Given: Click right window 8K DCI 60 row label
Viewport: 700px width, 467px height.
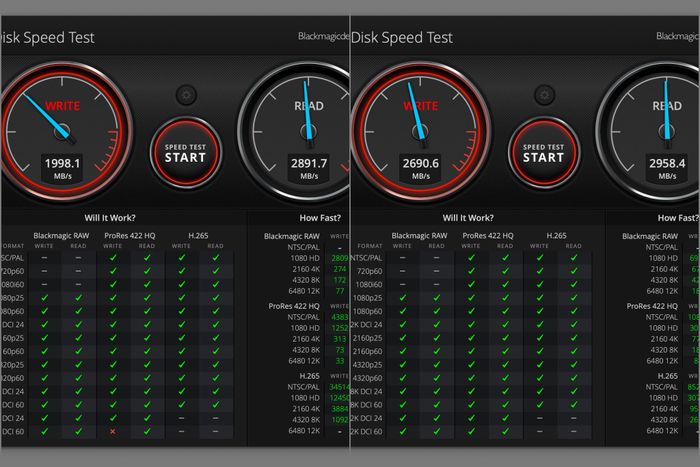Looking at the screenshot, I should (367, 405).
